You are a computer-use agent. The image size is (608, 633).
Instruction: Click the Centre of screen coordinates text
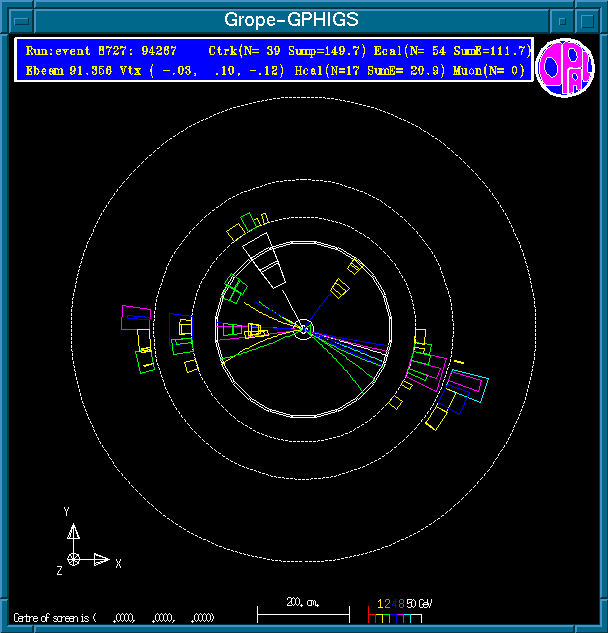115,617
